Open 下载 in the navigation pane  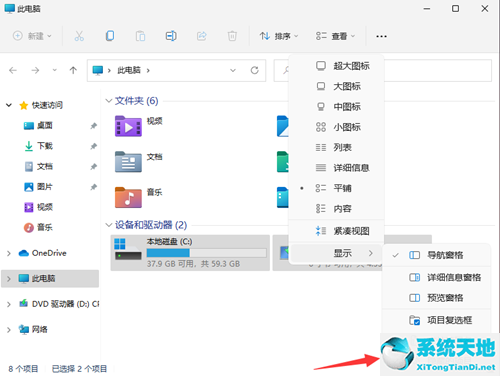click(45, 146)
